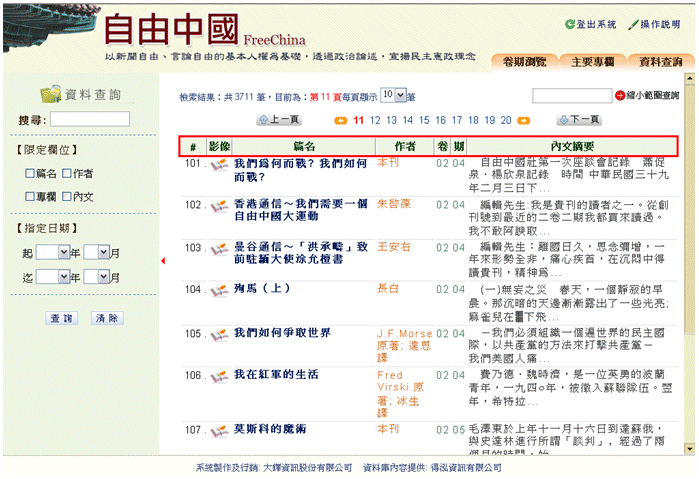Click the orange left arrow before page 11
Image resolution: width=699 pixels, height=479 pixels.
[341, 120]
